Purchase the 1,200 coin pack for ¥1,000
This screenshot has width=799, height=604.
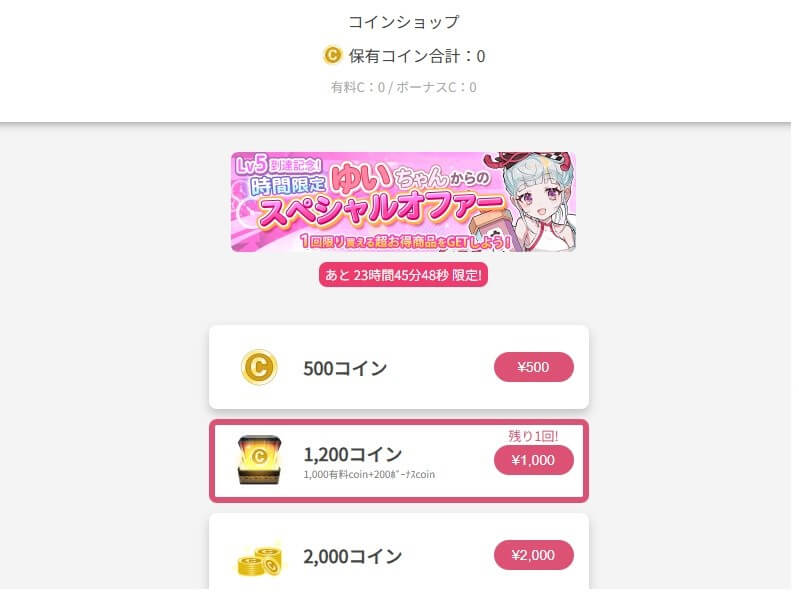coord(534,460)
